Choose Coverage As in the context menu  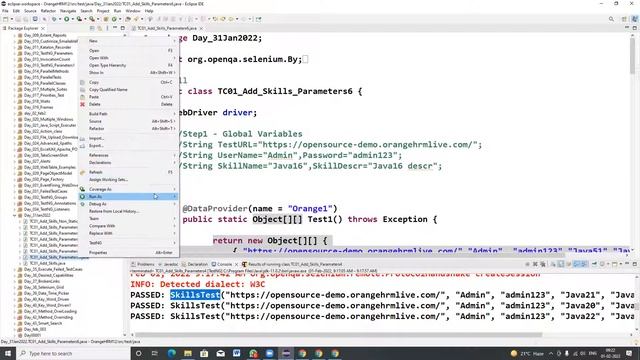click(x=129, y=189)
